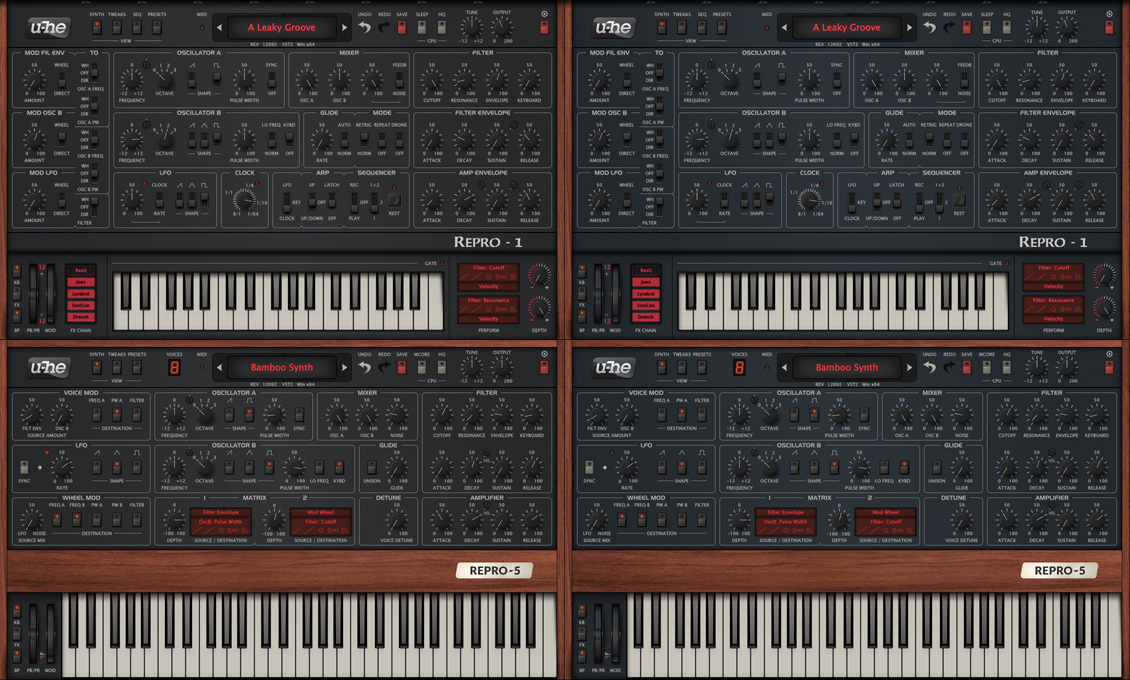The height and width of the screenshot is (680, 1130).
Task: Enable Oscillator A sawtooth shape, left Repro-5
Action: pyautogui.click(x=229, y=414)
